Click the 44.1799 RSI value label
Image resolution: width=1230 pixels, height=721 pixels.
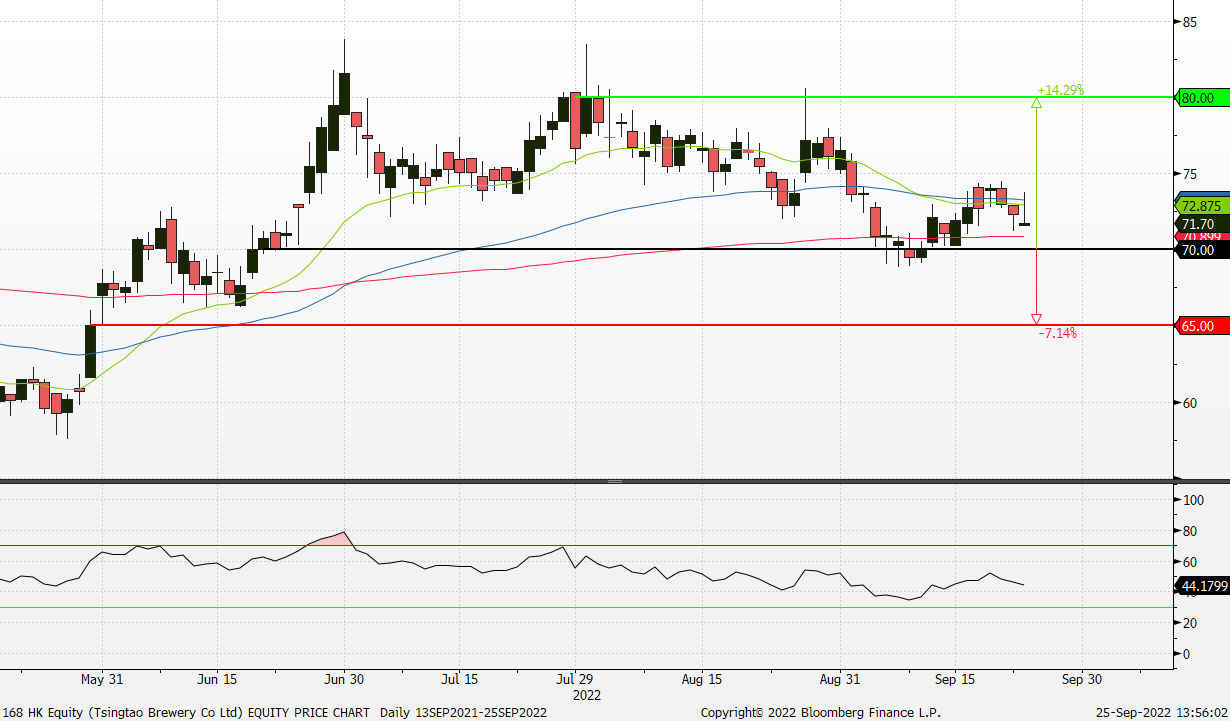click(x=1201, y=587)
